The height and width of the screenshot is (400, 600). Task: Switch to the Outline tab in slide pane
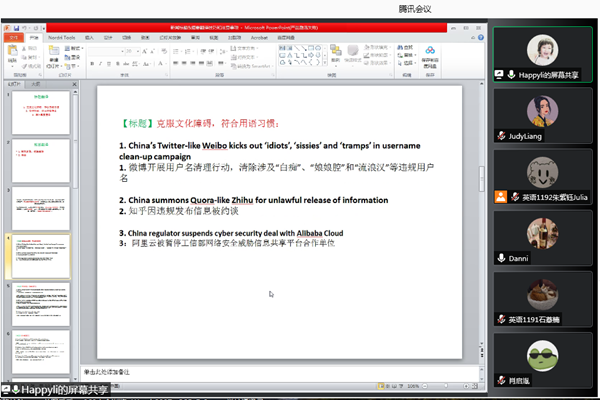pyautogui.click(x=36, y=84)
